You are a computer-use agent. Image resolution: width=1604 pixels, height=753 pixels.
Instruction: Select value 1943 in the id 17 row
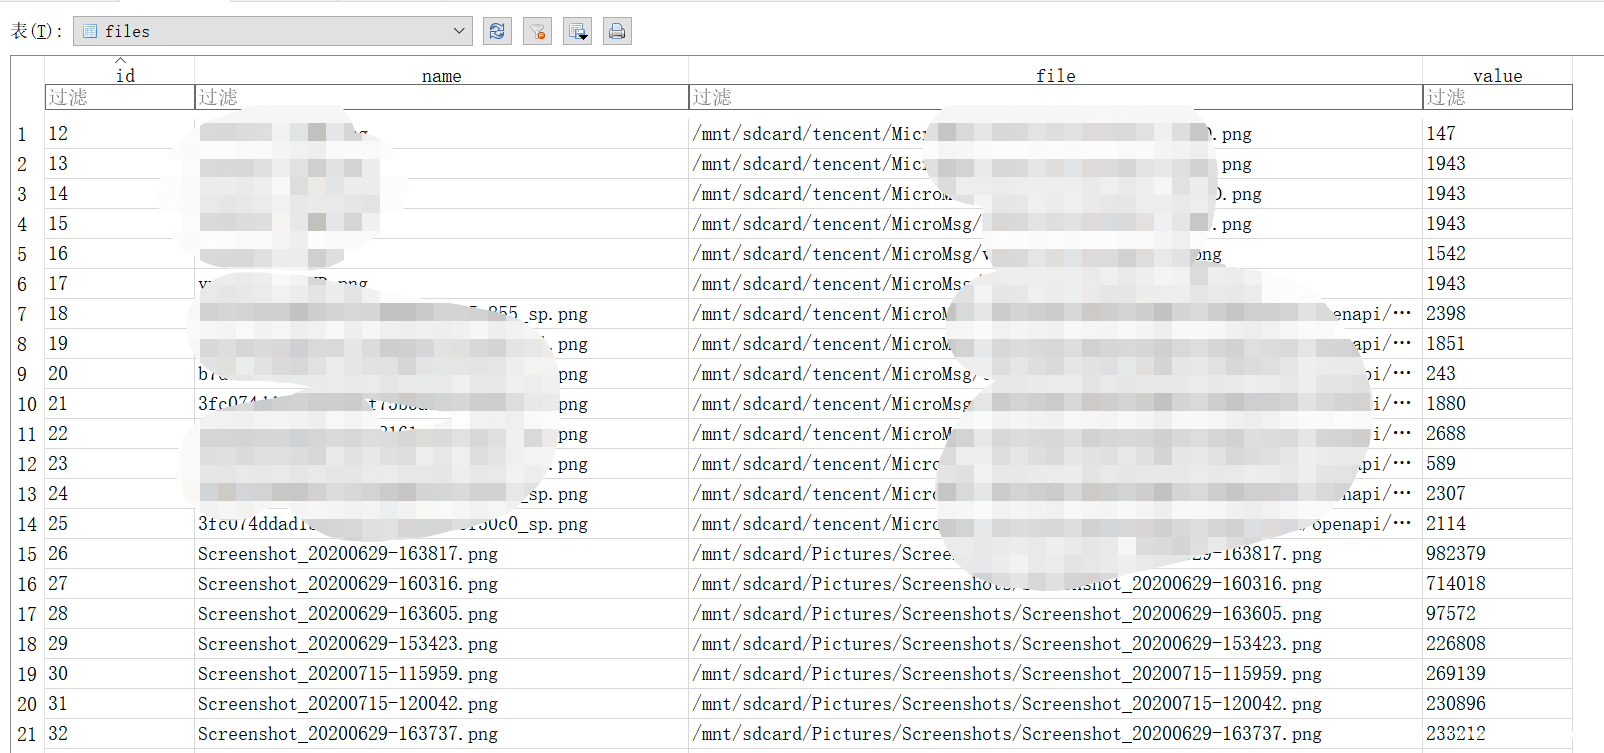click(x=1498, y=284)
